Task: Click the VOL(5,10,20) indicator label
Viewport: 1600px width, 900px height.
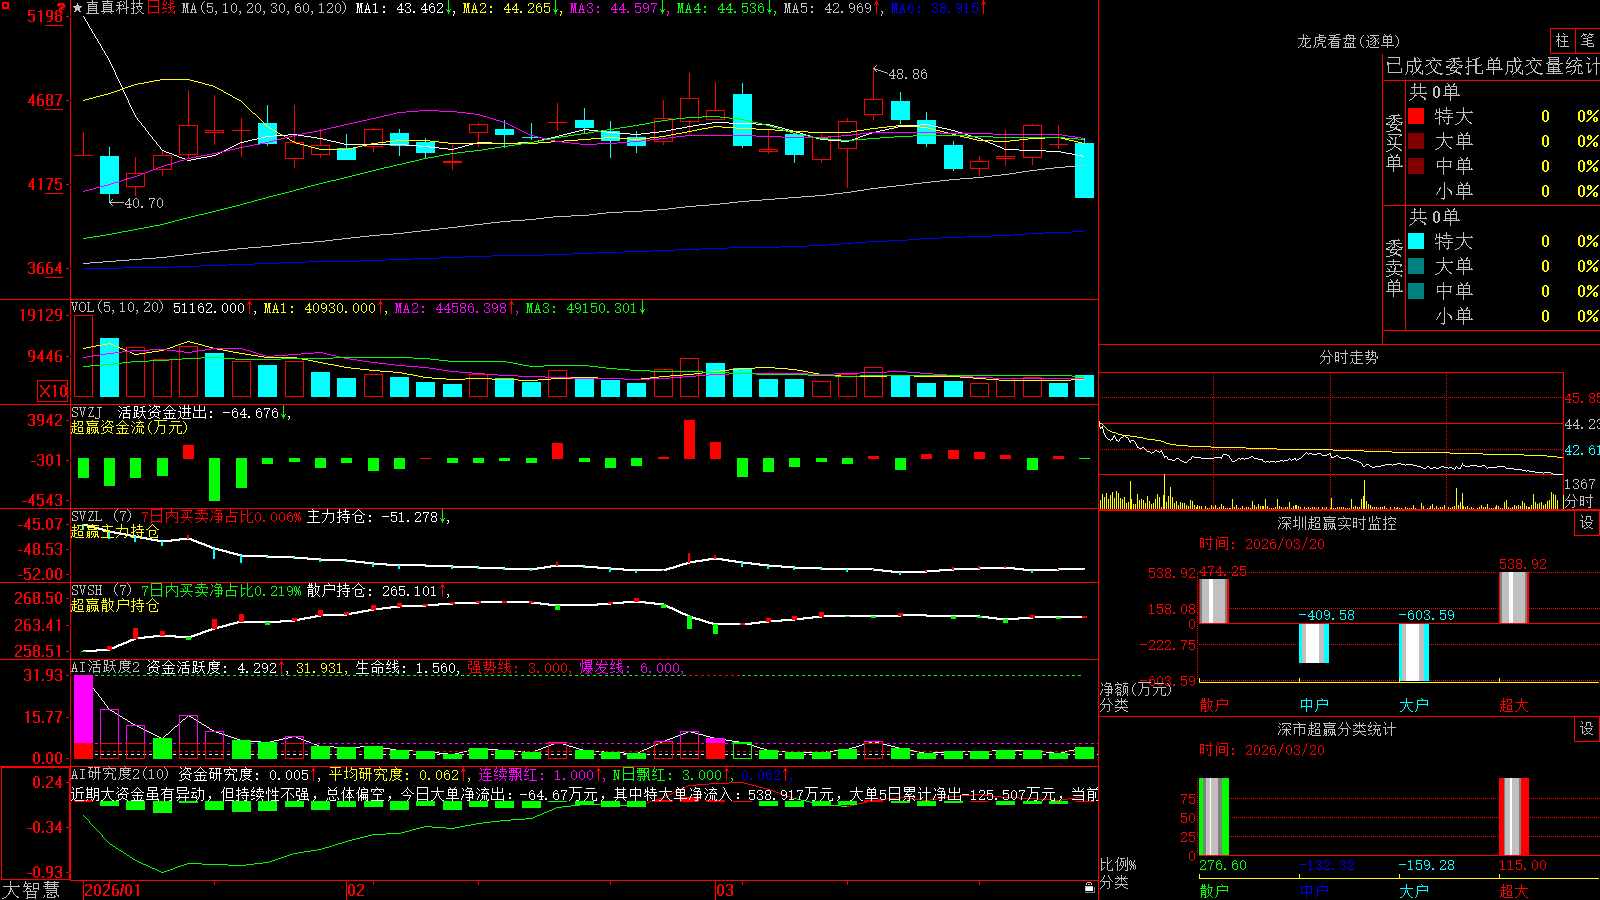Action: pyautogui.click(x=117, y=308)
